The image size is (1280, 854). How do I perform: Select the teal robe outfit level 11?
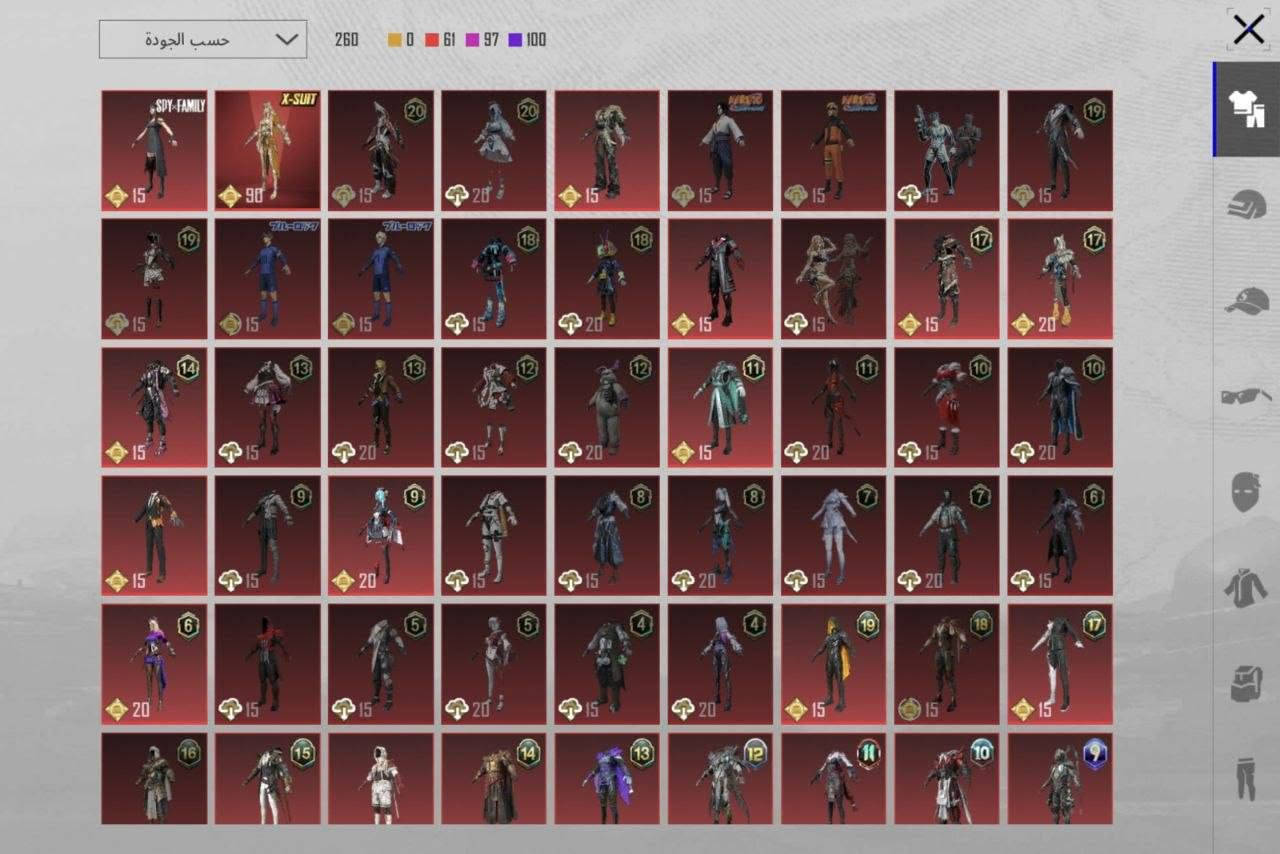(x=721, y=407)
